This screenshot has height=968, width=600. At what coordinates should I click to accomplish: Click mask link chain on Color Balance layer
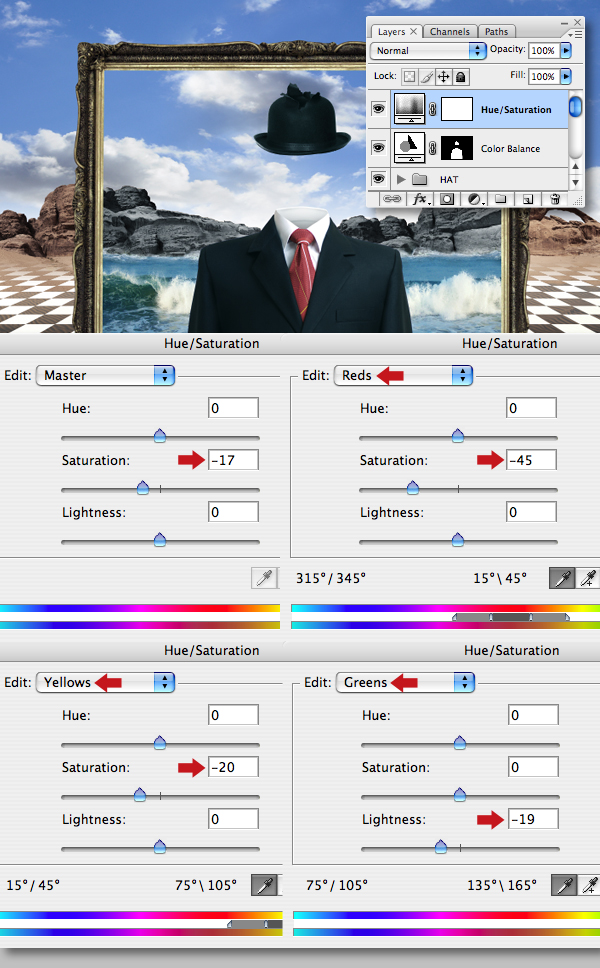pyautogui.click(x=433, y=148)
